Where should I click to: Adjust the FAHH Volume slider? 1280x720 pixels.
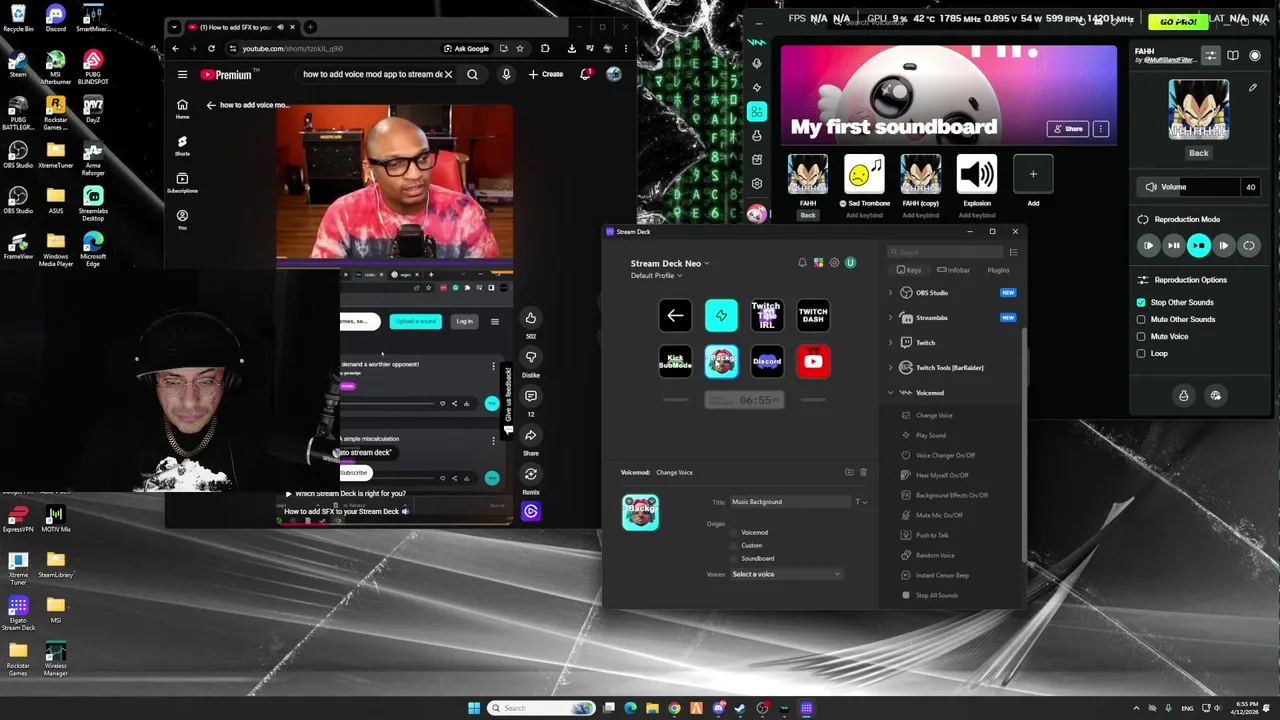[x=1198, y=187]
